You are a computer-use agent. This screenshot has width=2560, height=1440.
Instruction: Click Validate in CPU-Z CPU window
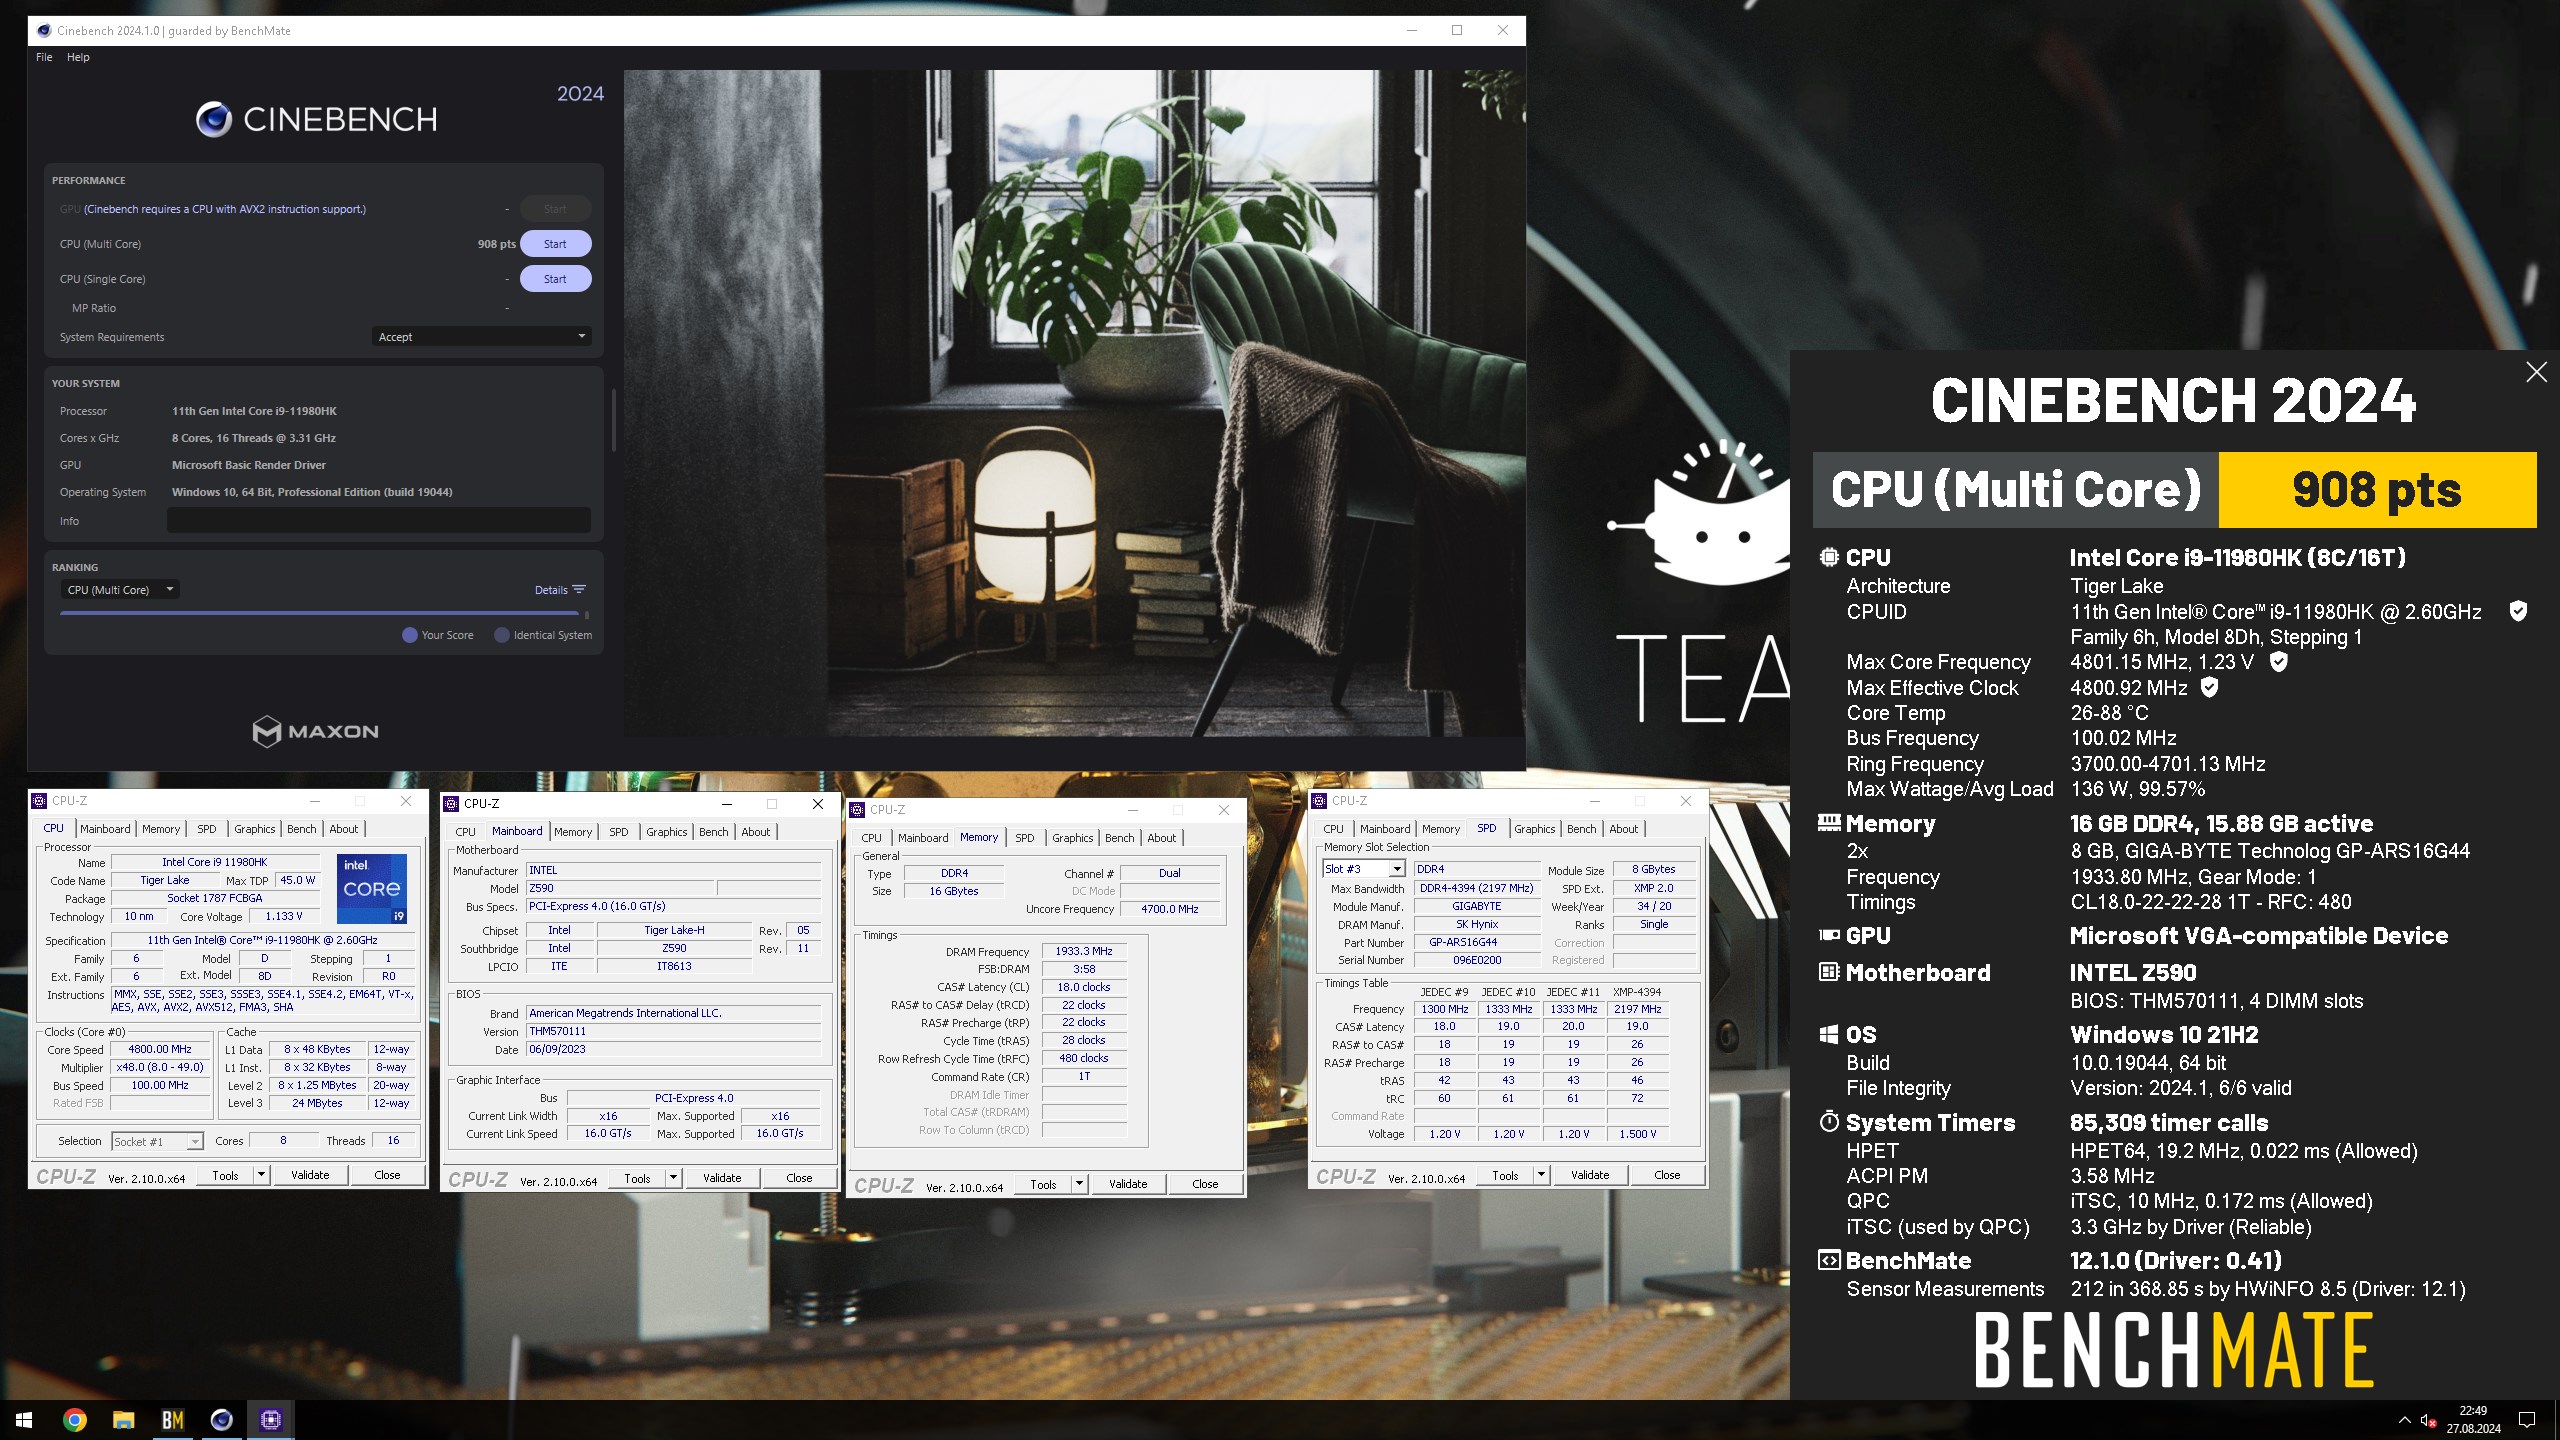pos(310,1175)
